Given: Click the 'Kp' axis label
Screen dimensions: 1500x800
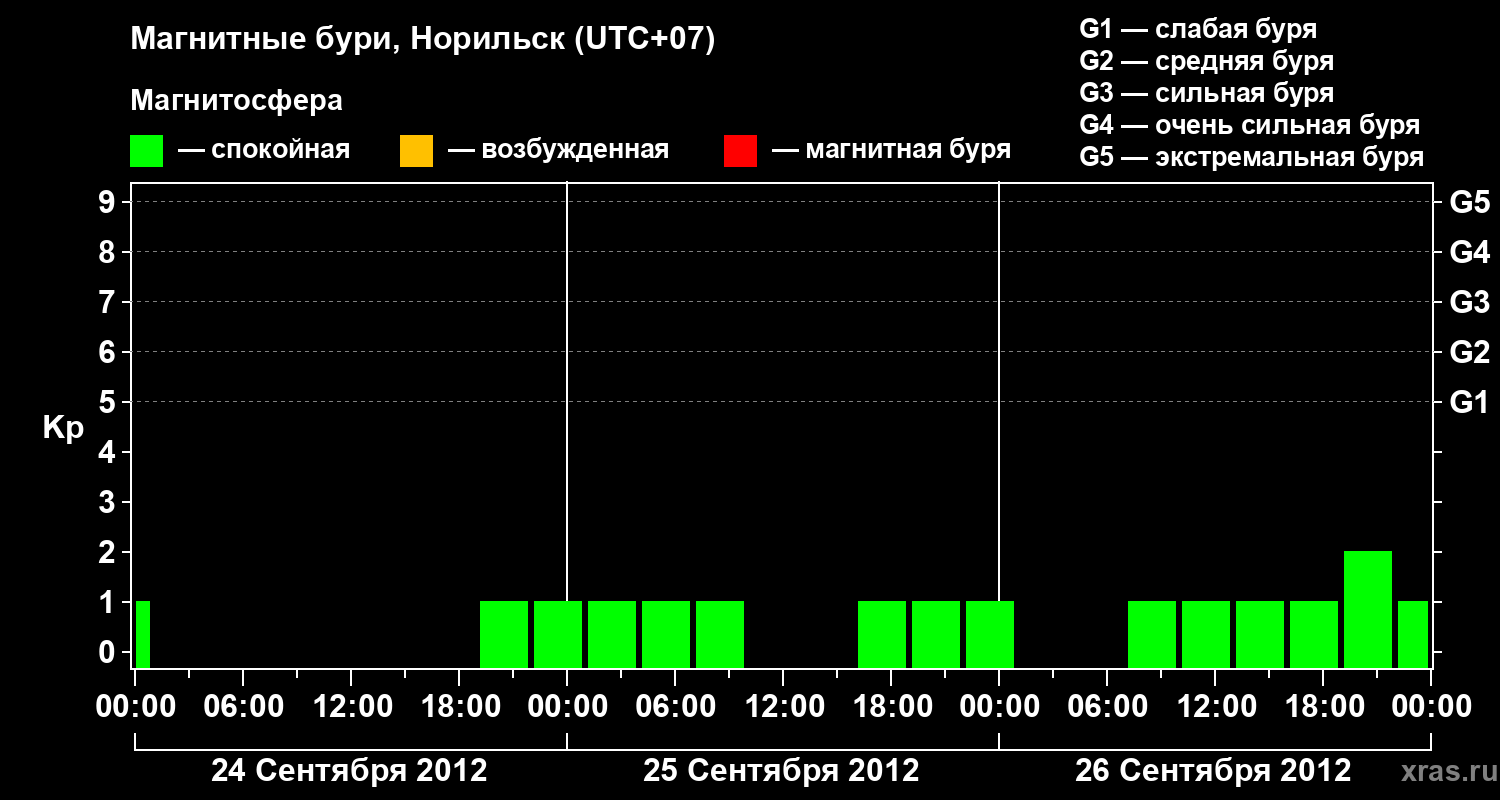Looking at the screenshot, I should (x=63, y=428).
